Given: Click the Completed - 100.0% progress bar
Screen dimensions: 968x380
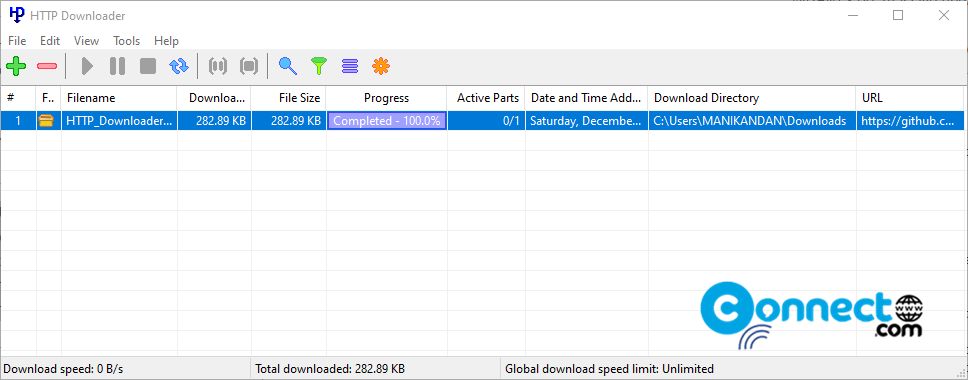Looking at the screenshot, I should coord(386,121).
